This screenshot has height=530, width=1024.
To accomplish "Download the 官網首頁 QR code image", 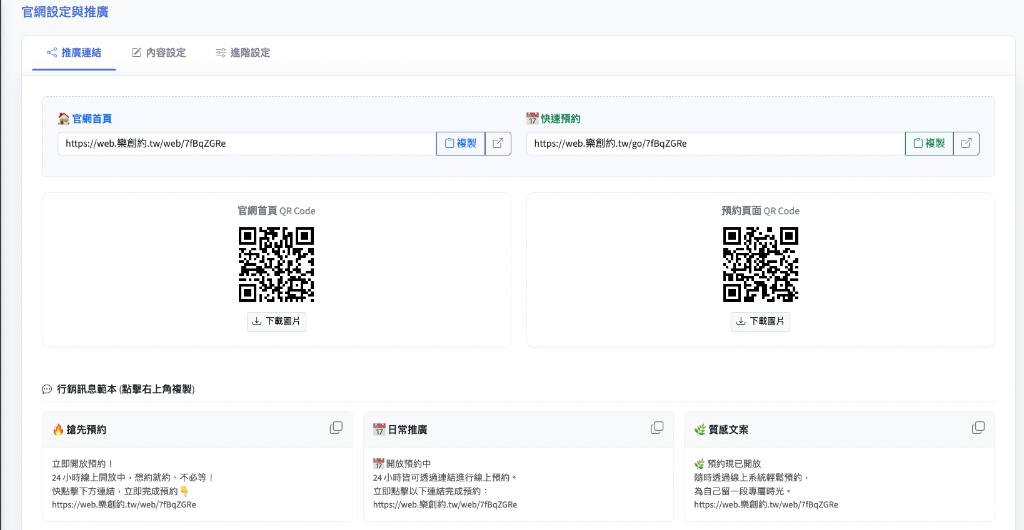I will pos(277,321).
